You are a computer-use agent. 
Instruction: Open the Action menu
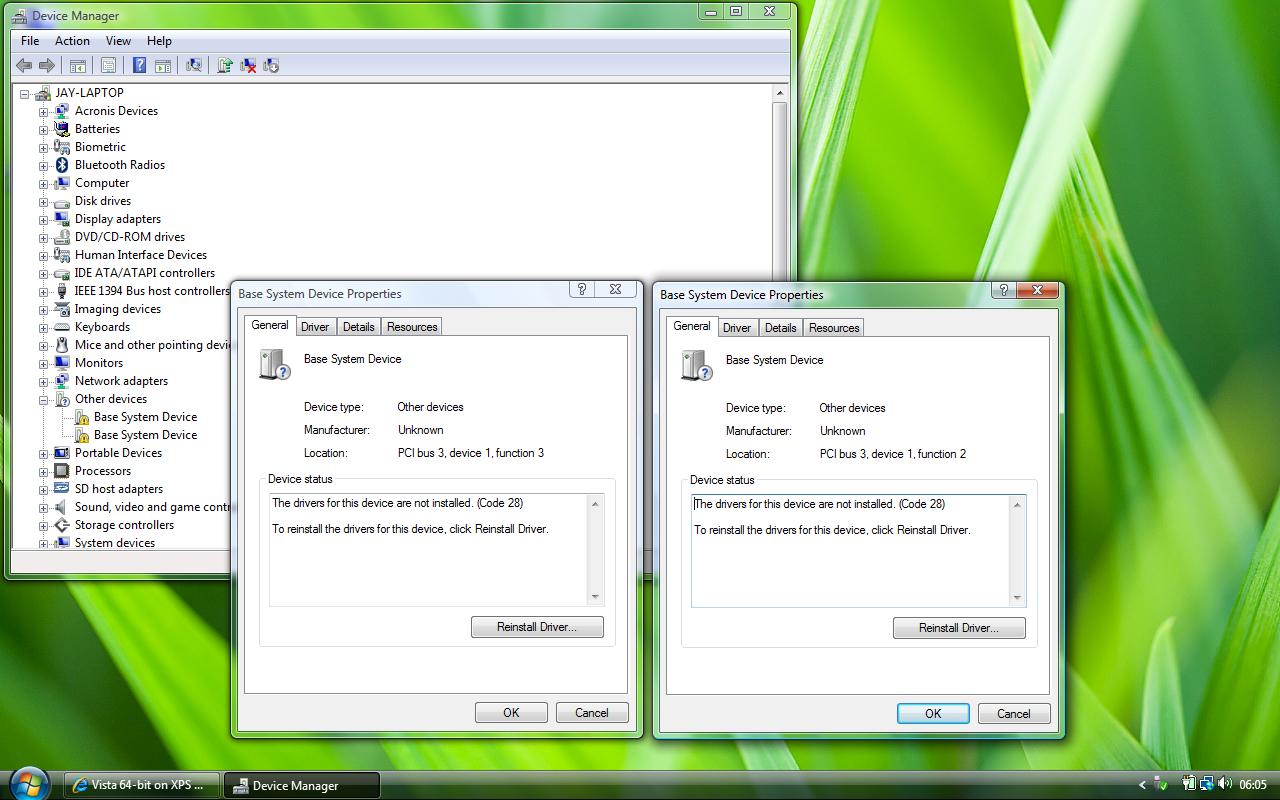72,41
